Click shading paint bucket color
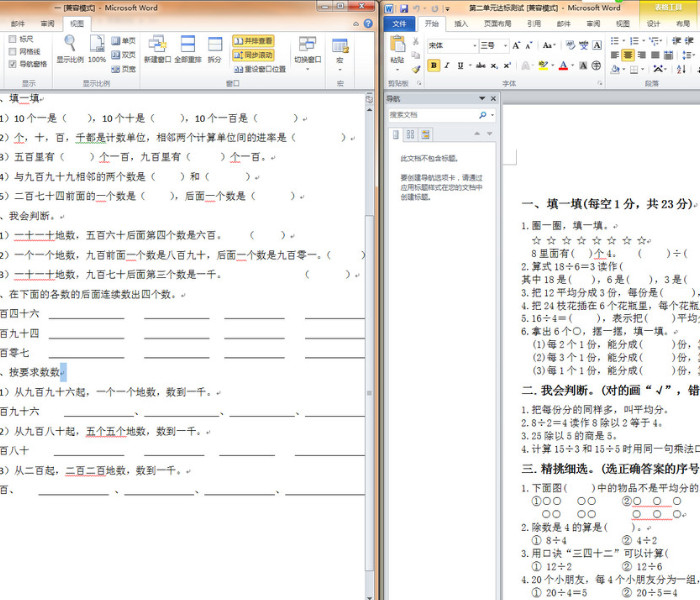This screenshot has width=700, height=600. [616, 69]
